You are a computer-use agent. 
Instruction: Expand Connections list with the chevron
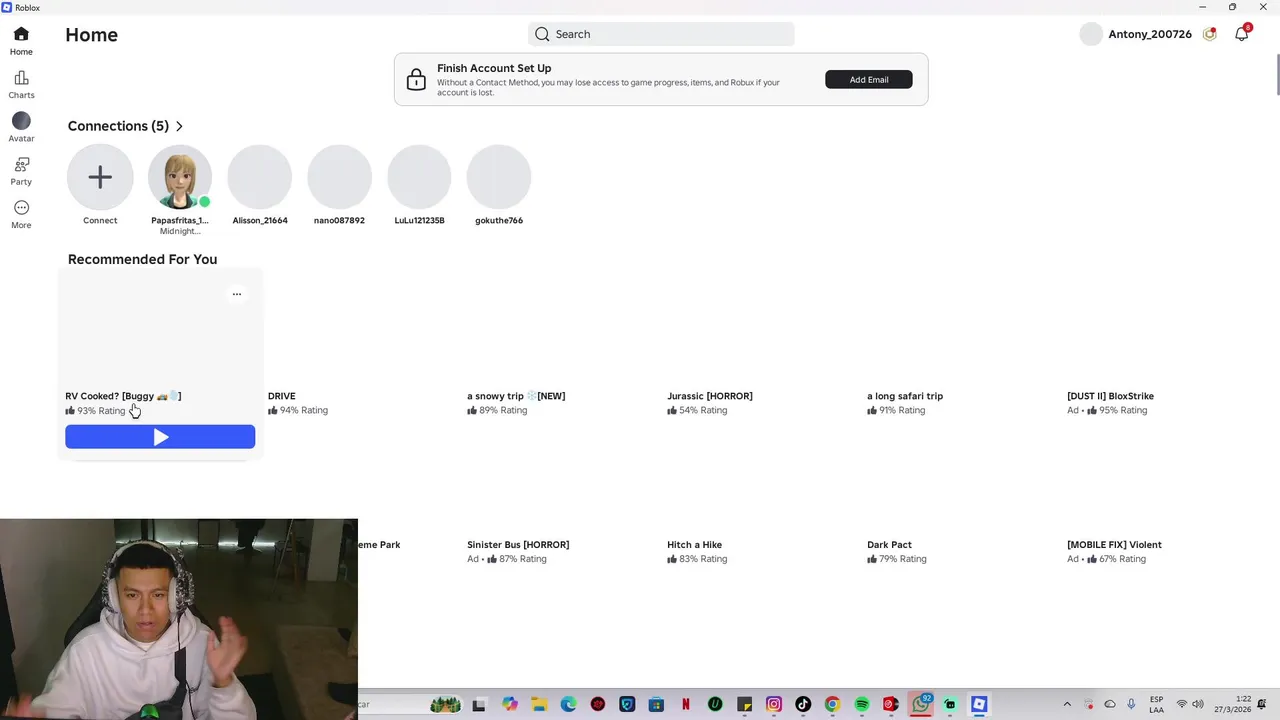tap(179, 126)
